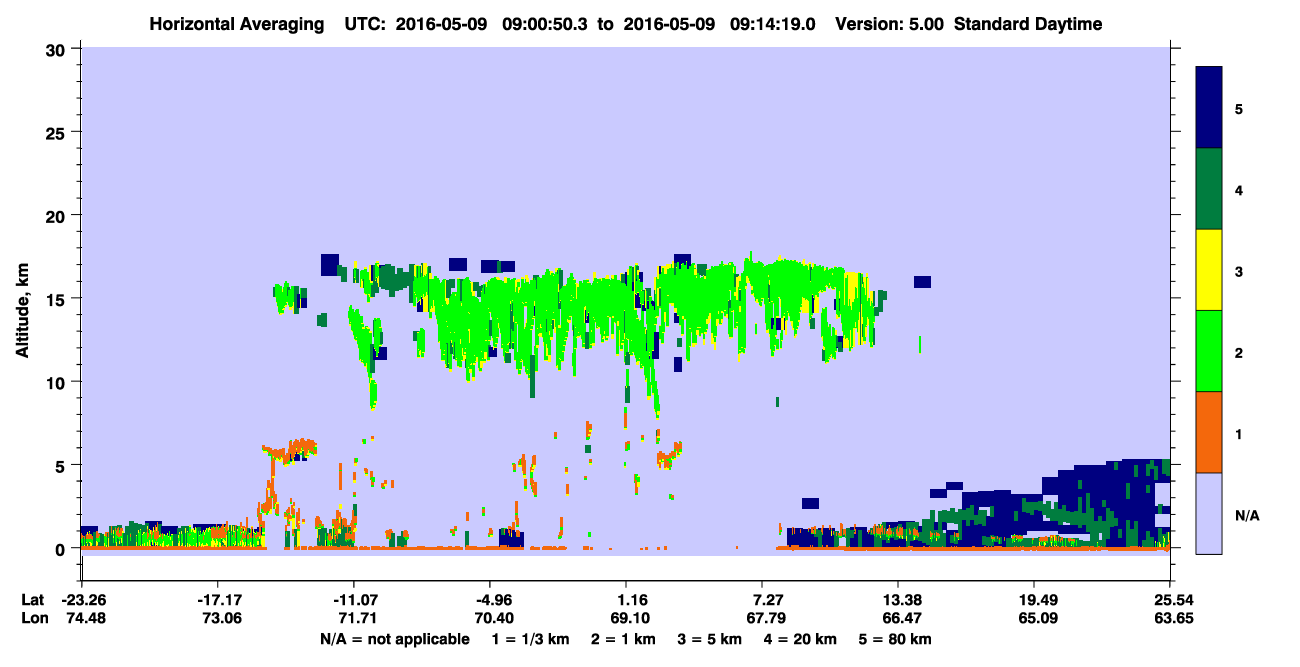Viewport: 1300px width, 667px height.
Task: Click the y-axis tick label 30
Action: 58,49
